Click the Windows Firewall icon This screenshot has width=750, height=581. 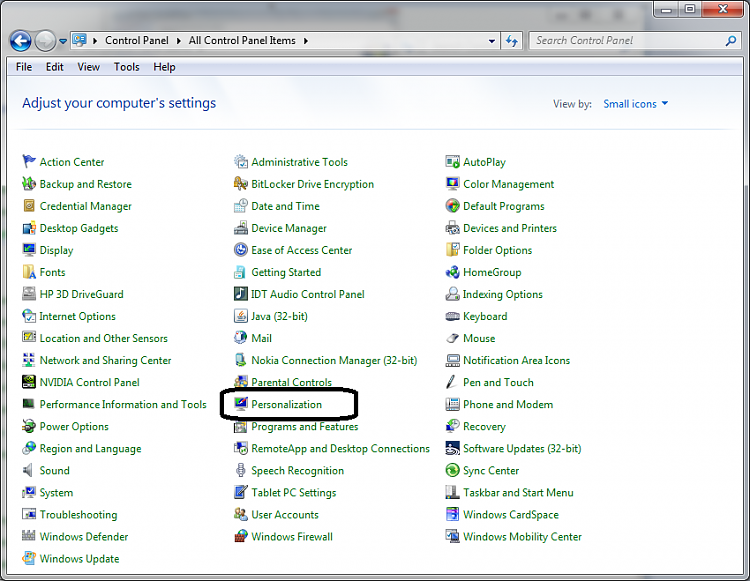tap(241, 536)
